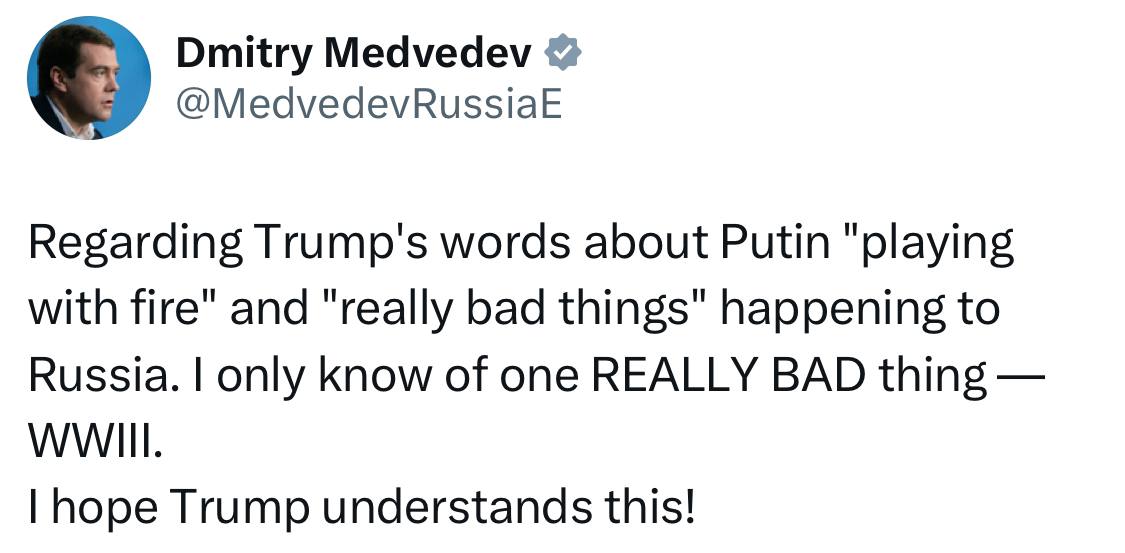Open the Dmitry Medvedev display name
Image resolution: width=1125 pixels, height=553 pixels.
(353, 55)
